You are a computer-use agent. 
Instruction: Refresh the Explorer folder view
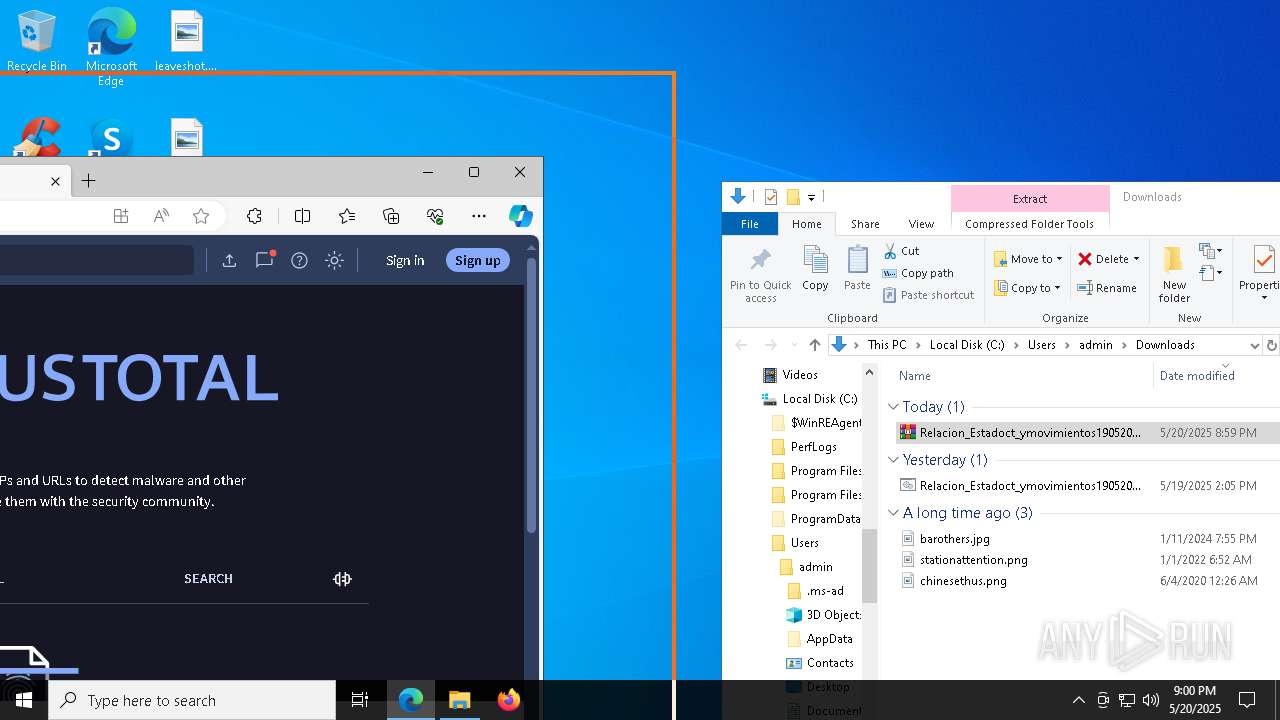click(1271, 345)
